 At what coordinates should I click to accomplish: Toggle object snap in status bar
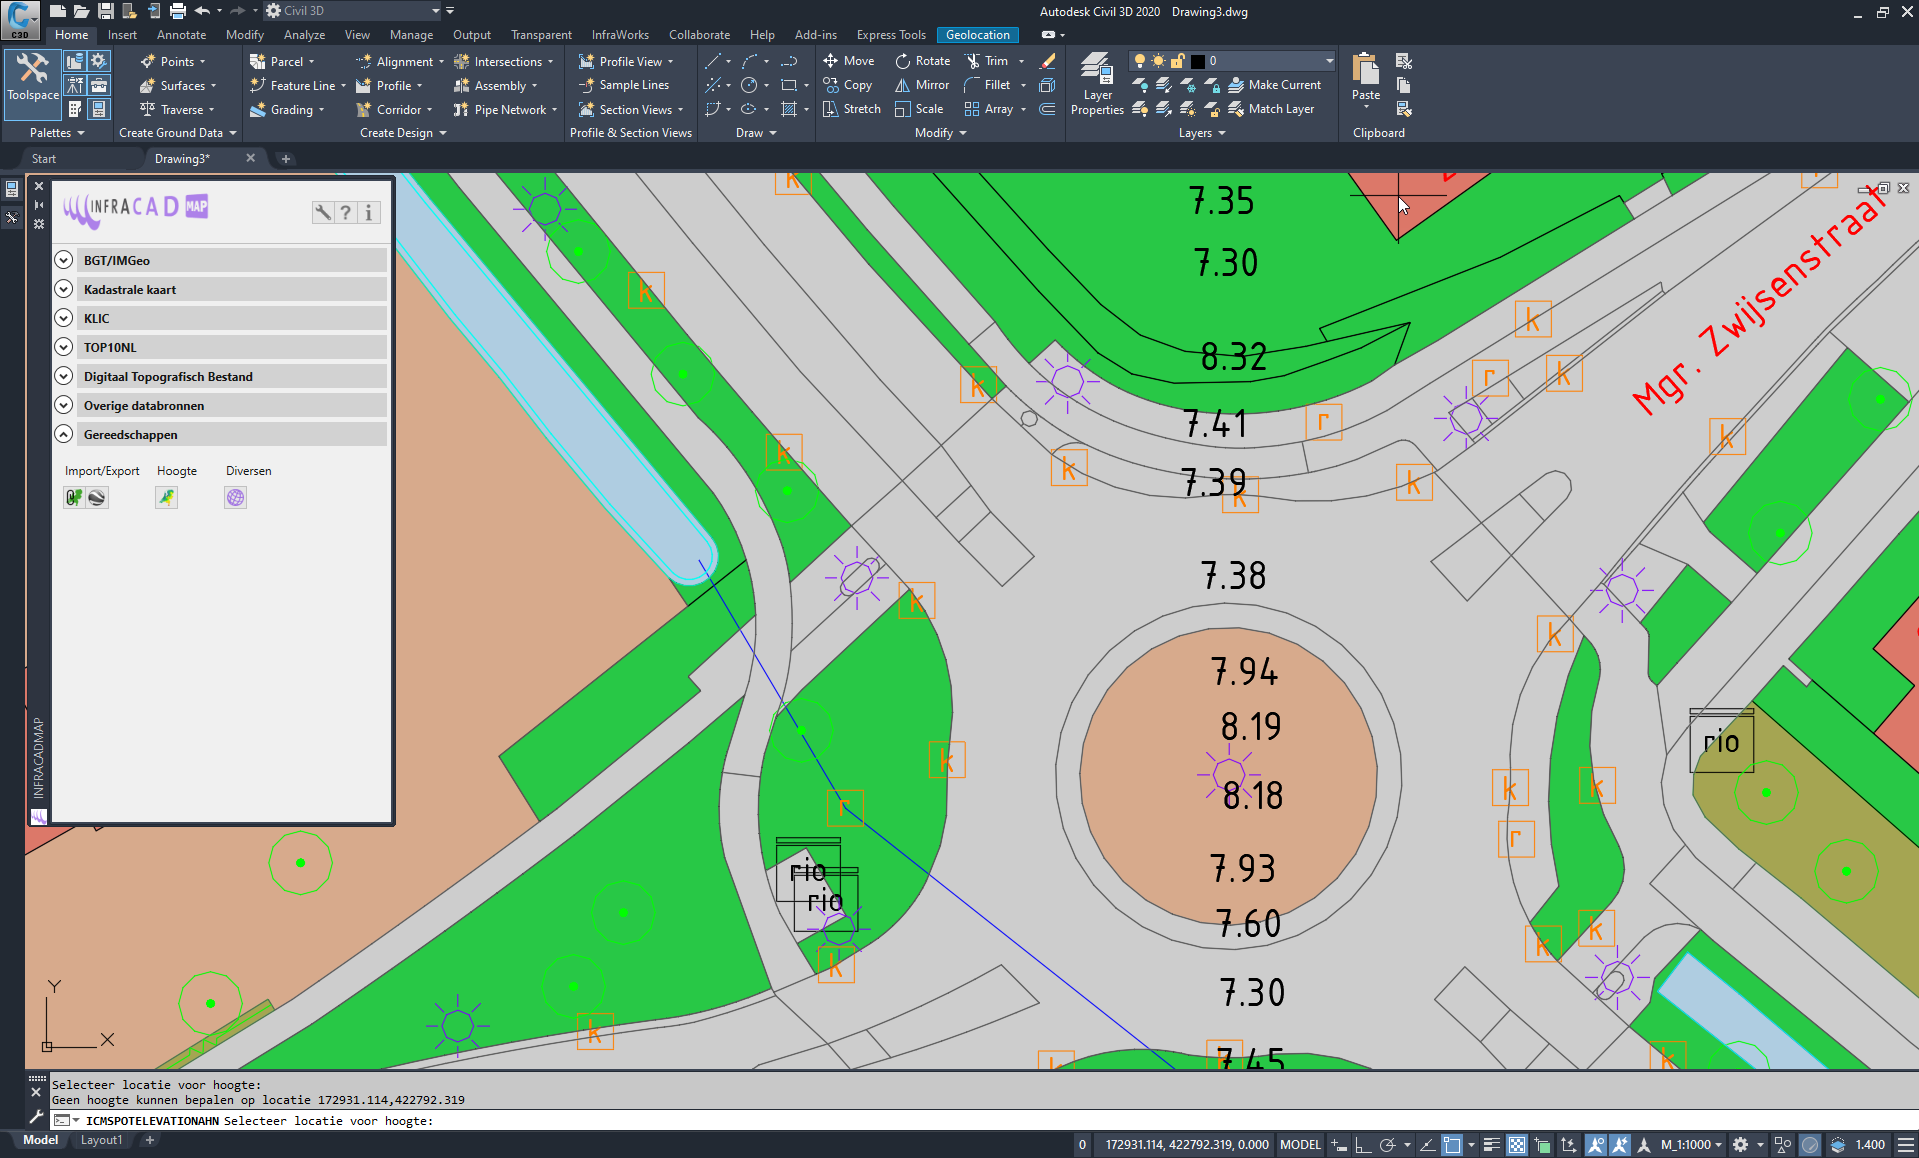pos(1452,1145)
